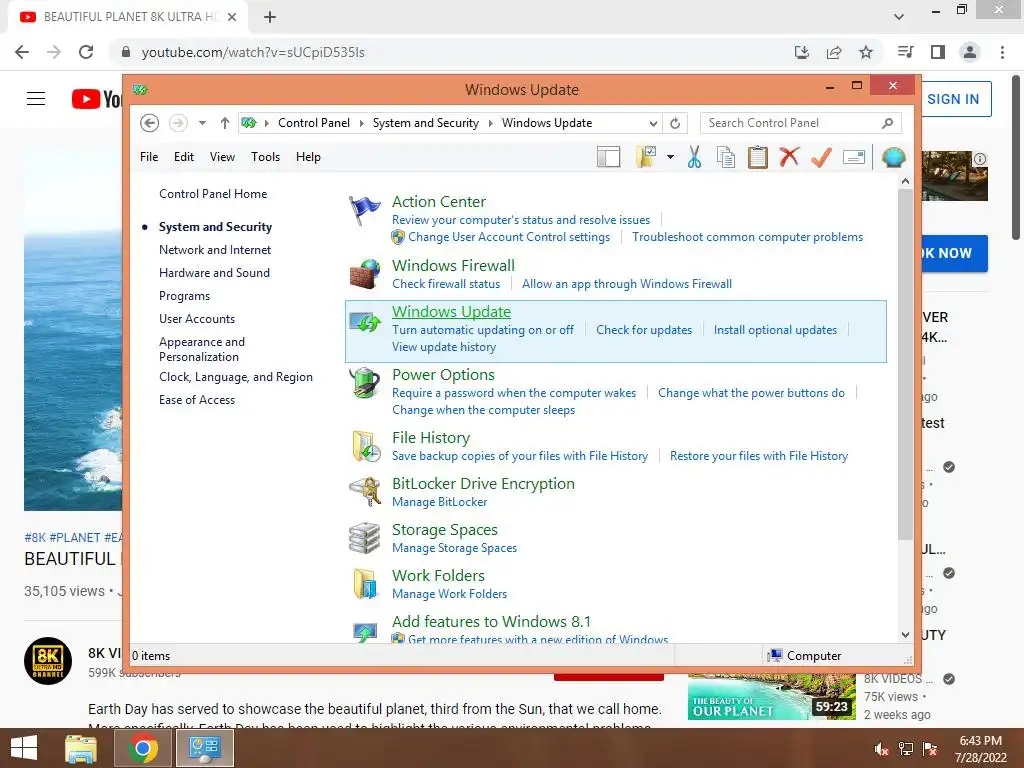This screenshot has height=768, width=1024.
Task: Bookmark this page with star icon
Action: 866,52
